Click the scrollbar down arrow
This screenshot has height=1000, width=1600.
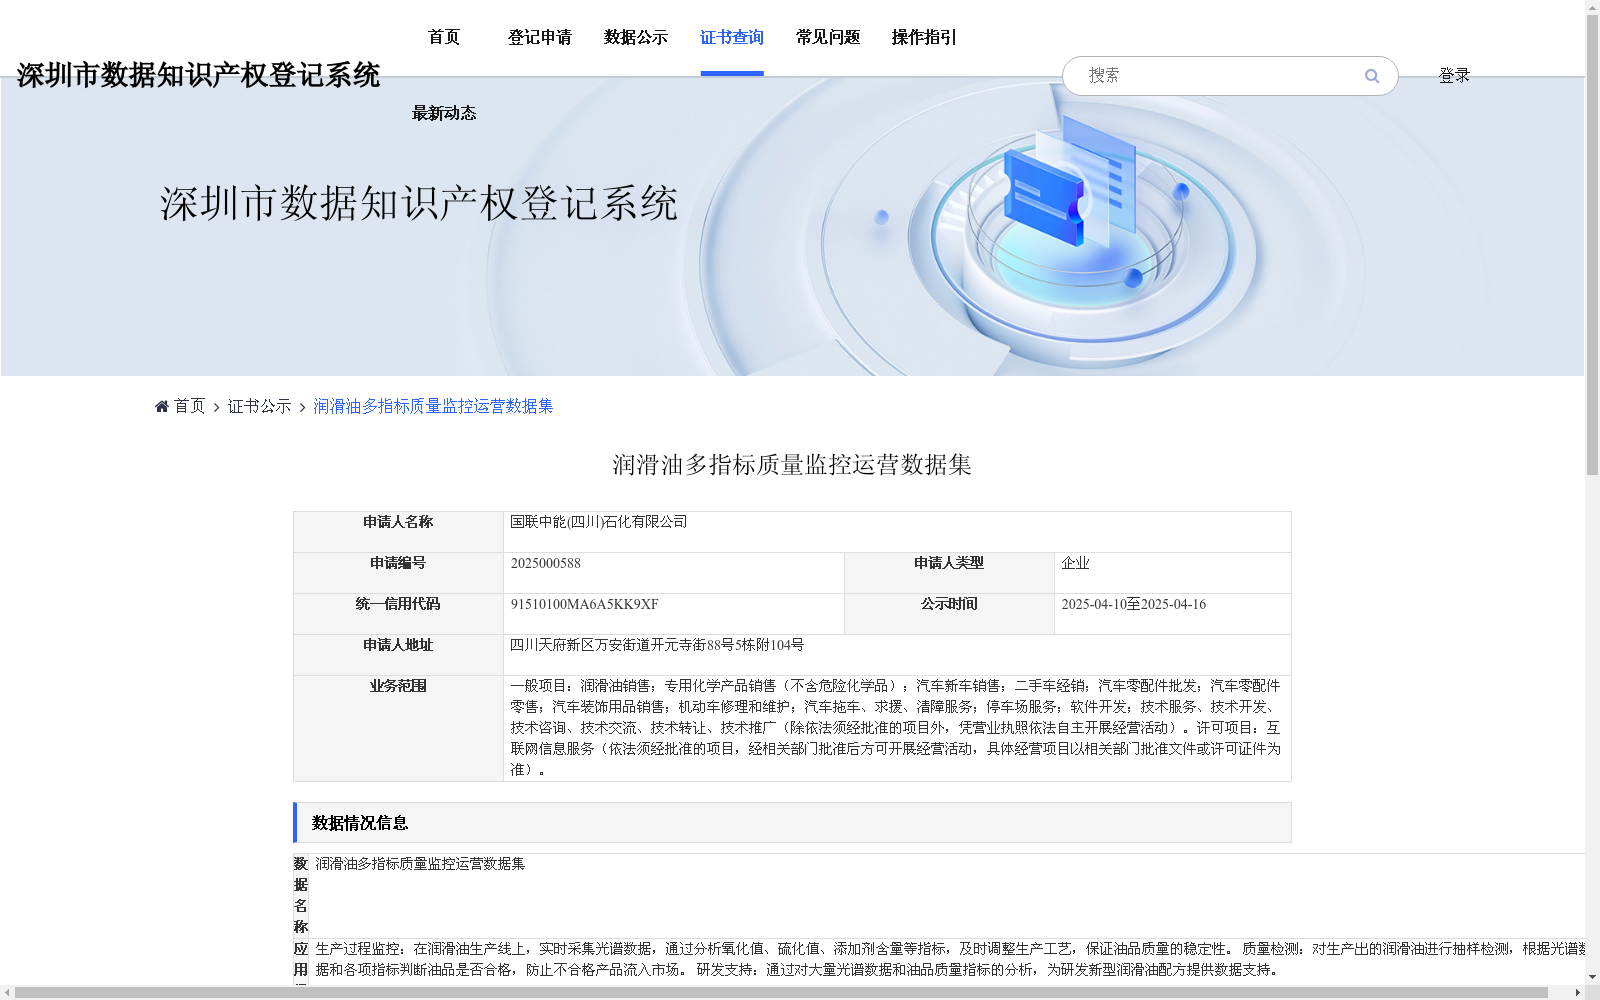point(1592,977)
